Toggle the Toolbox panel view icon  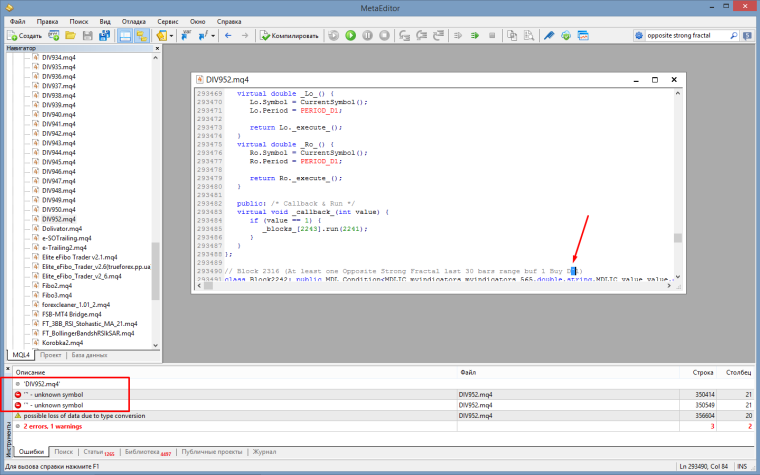pyautogui.click(x=125, y=35)
